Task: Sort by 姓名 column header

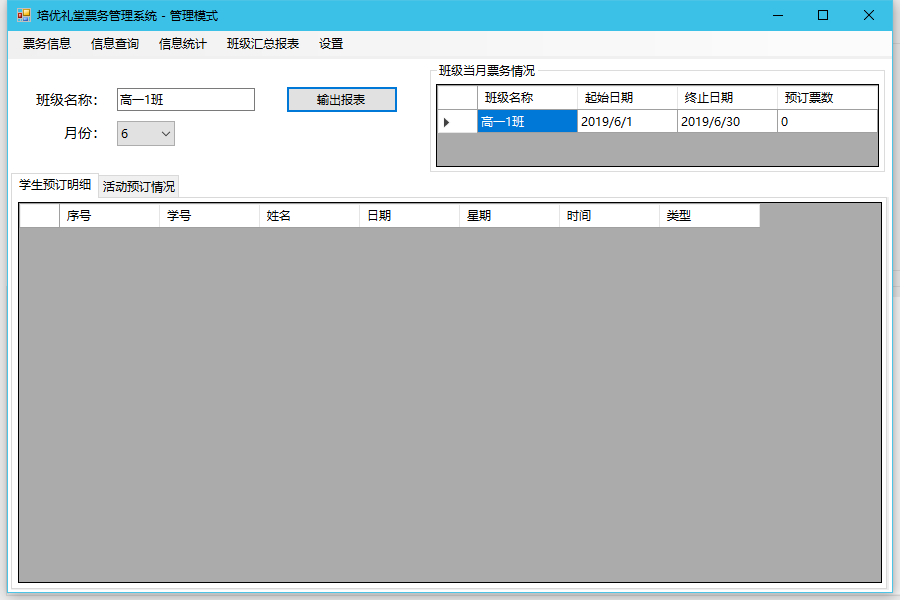Action: 309,216
